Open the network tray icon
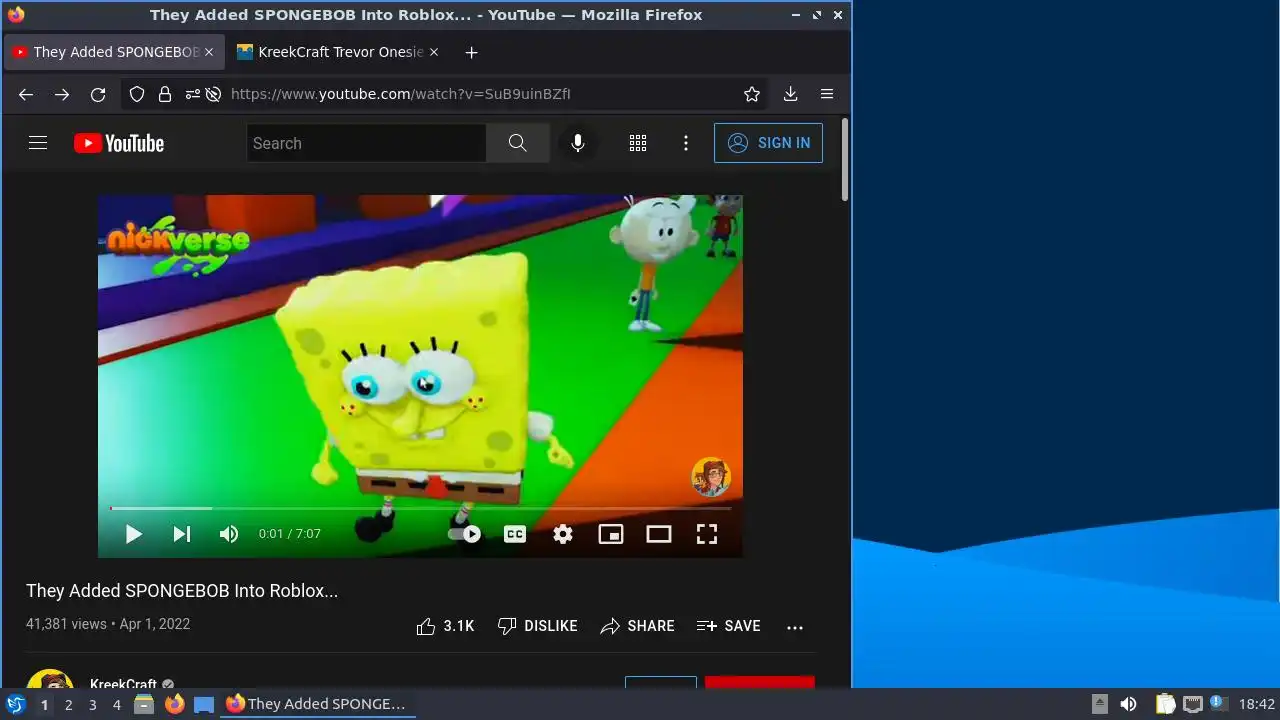1280x720 pixels. click(1192, 704)
